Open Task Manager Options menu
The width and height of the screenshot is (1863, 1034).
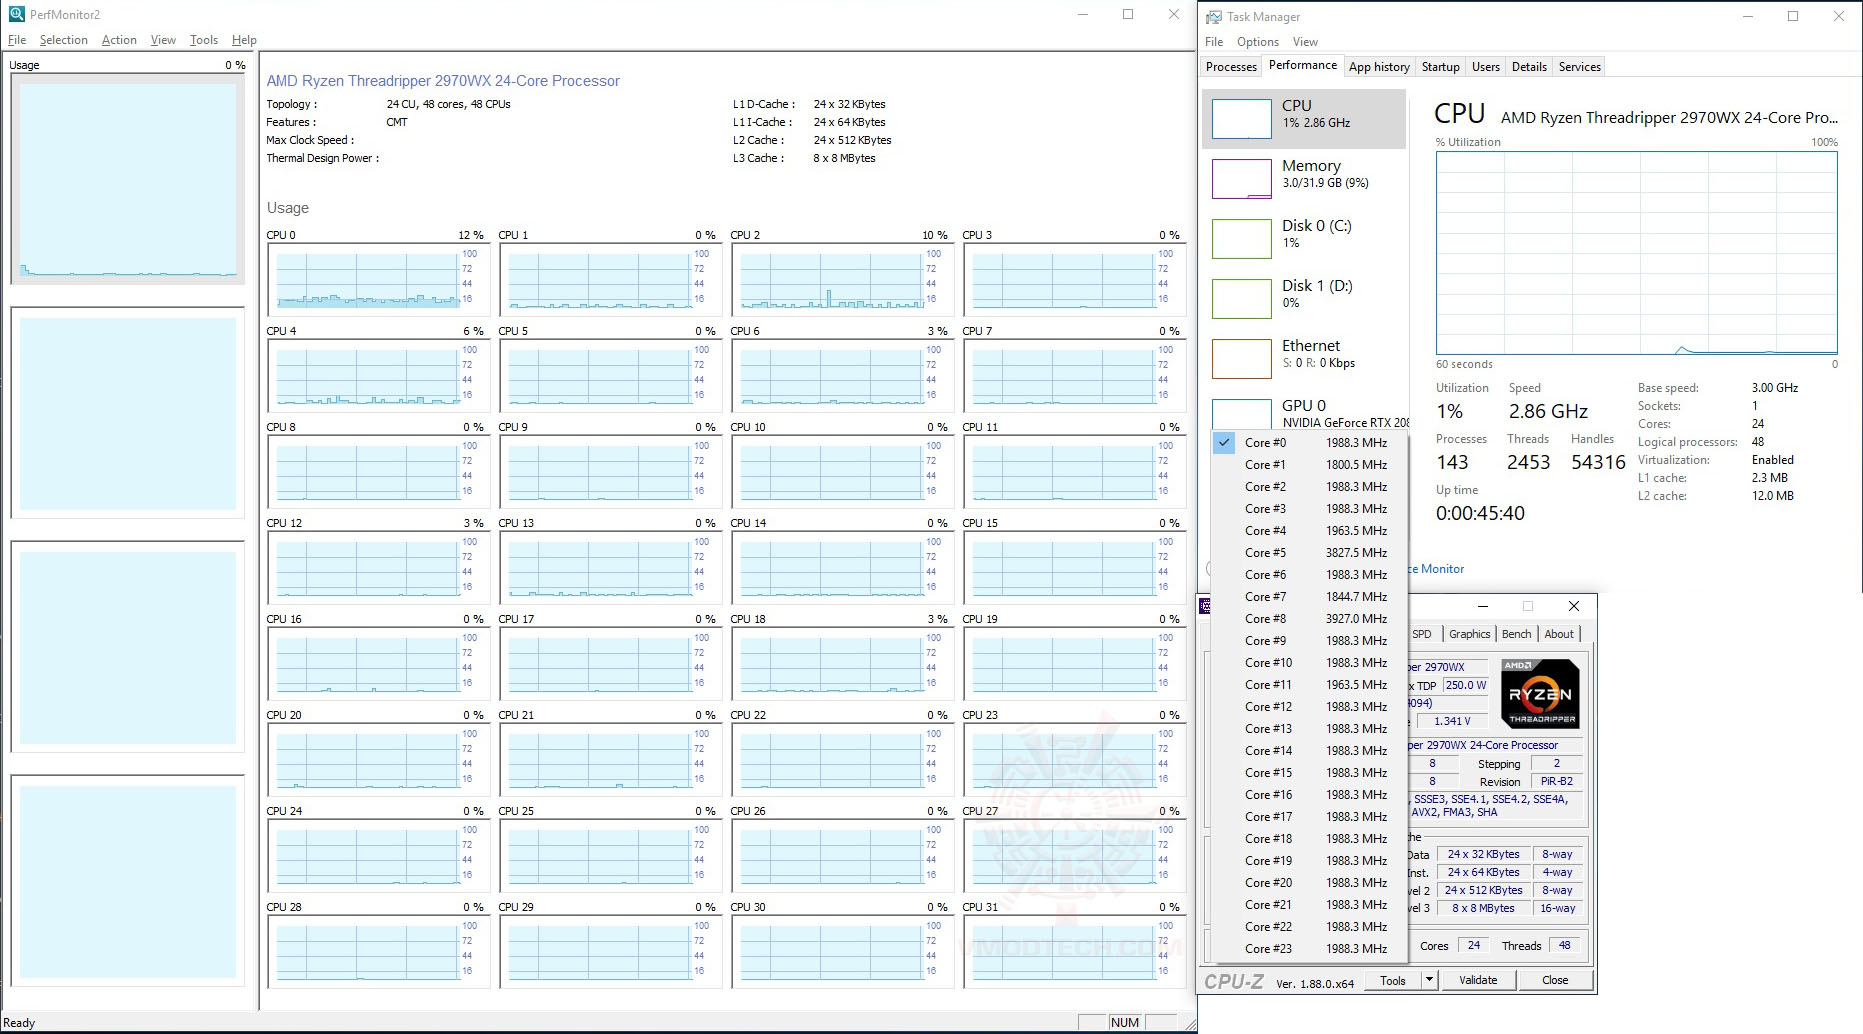[x=1258, y=42]
